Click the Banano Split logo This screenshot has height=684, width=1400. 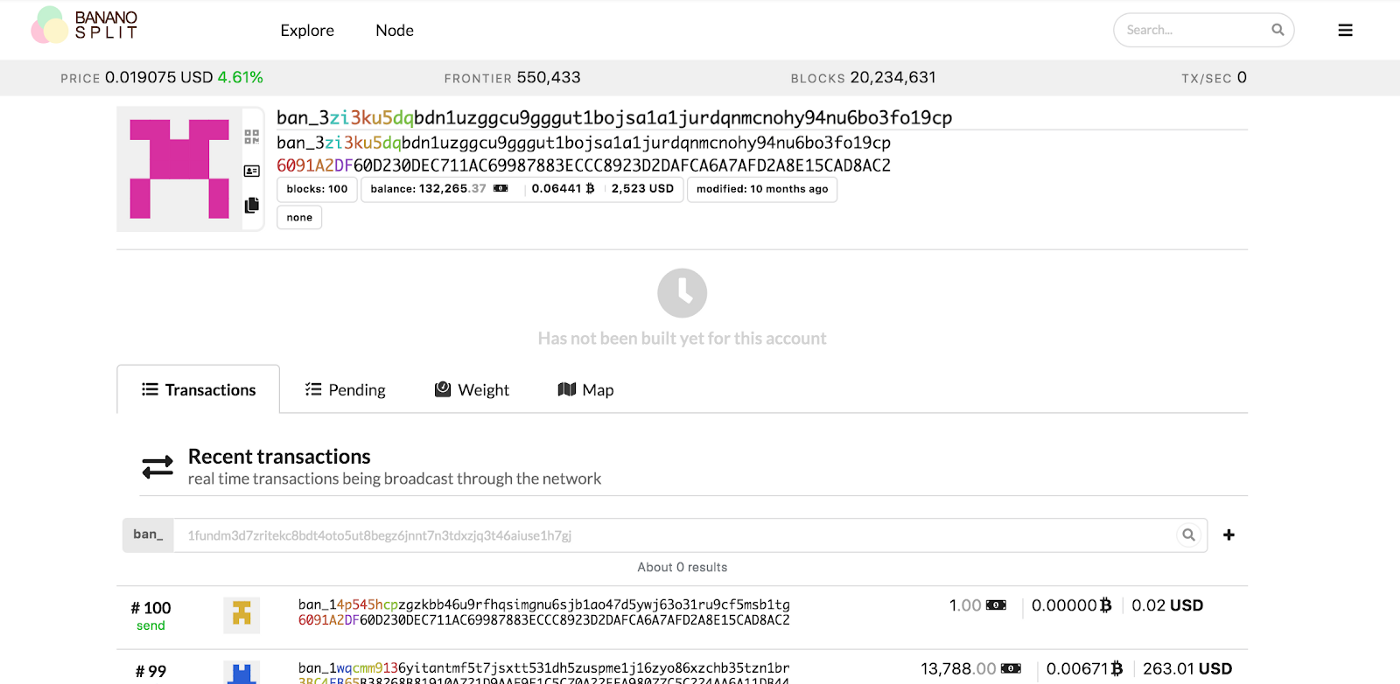(x=85, y=25)
